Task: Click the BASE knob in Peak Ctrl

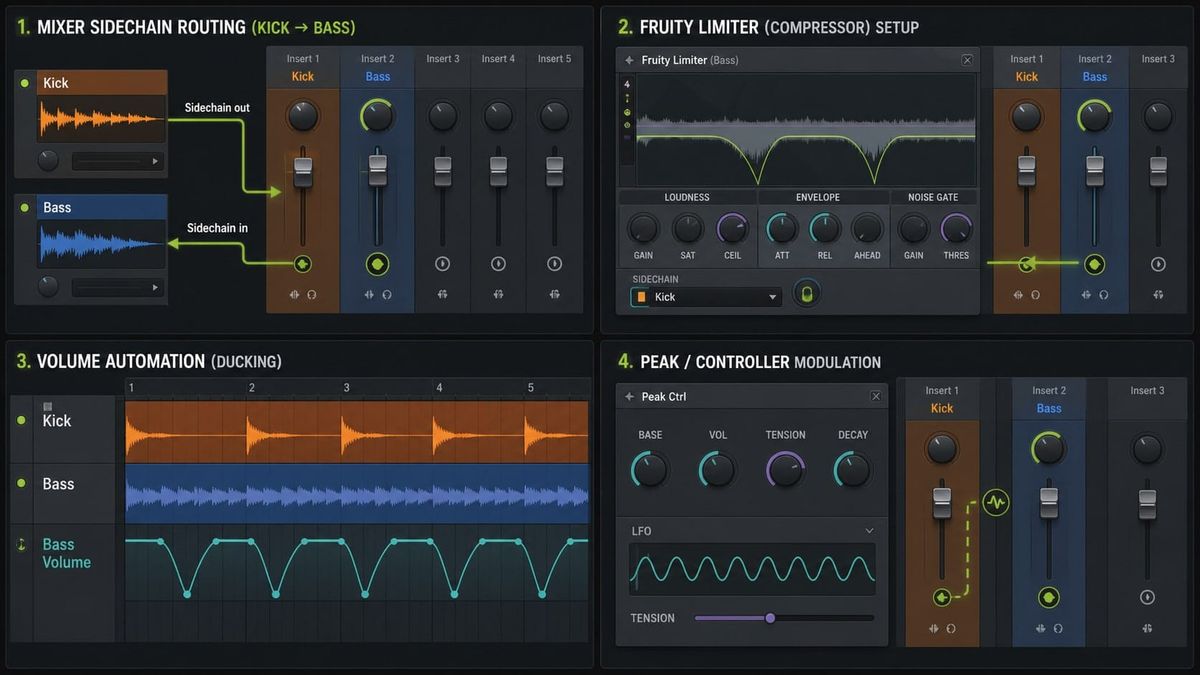Action: (650, 469)
